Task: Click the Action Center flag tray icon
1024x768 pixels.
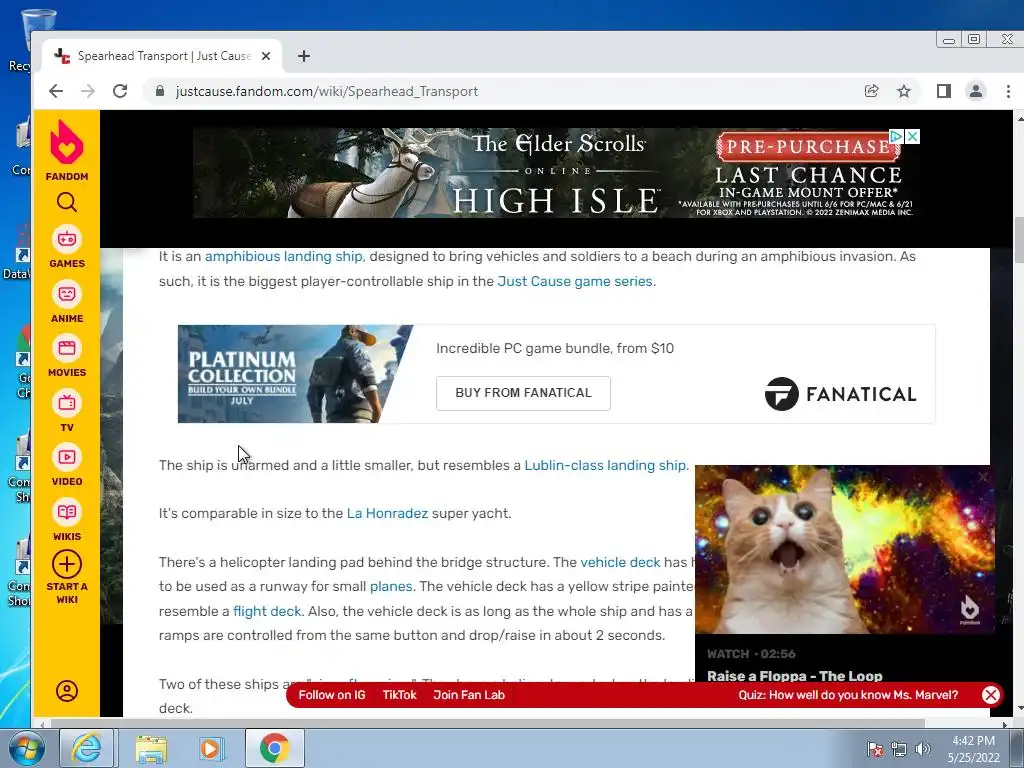Action: 874,749
